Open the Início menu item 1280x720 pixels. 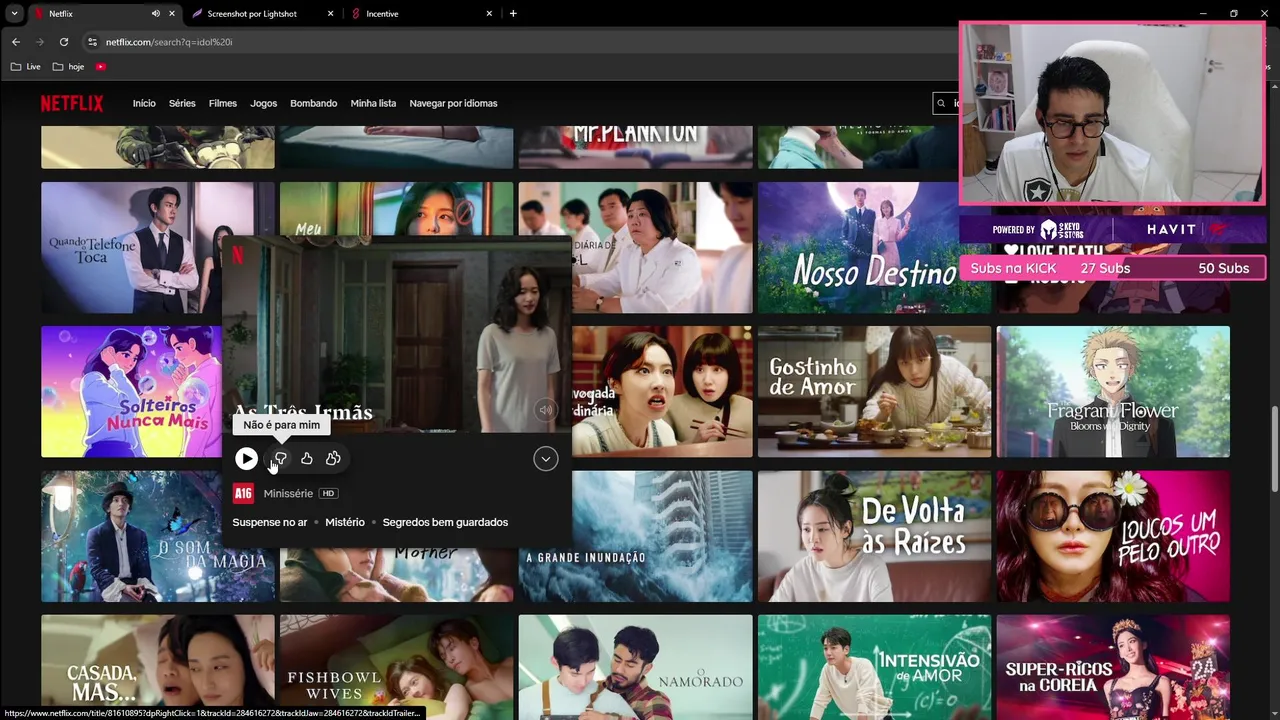144,103
